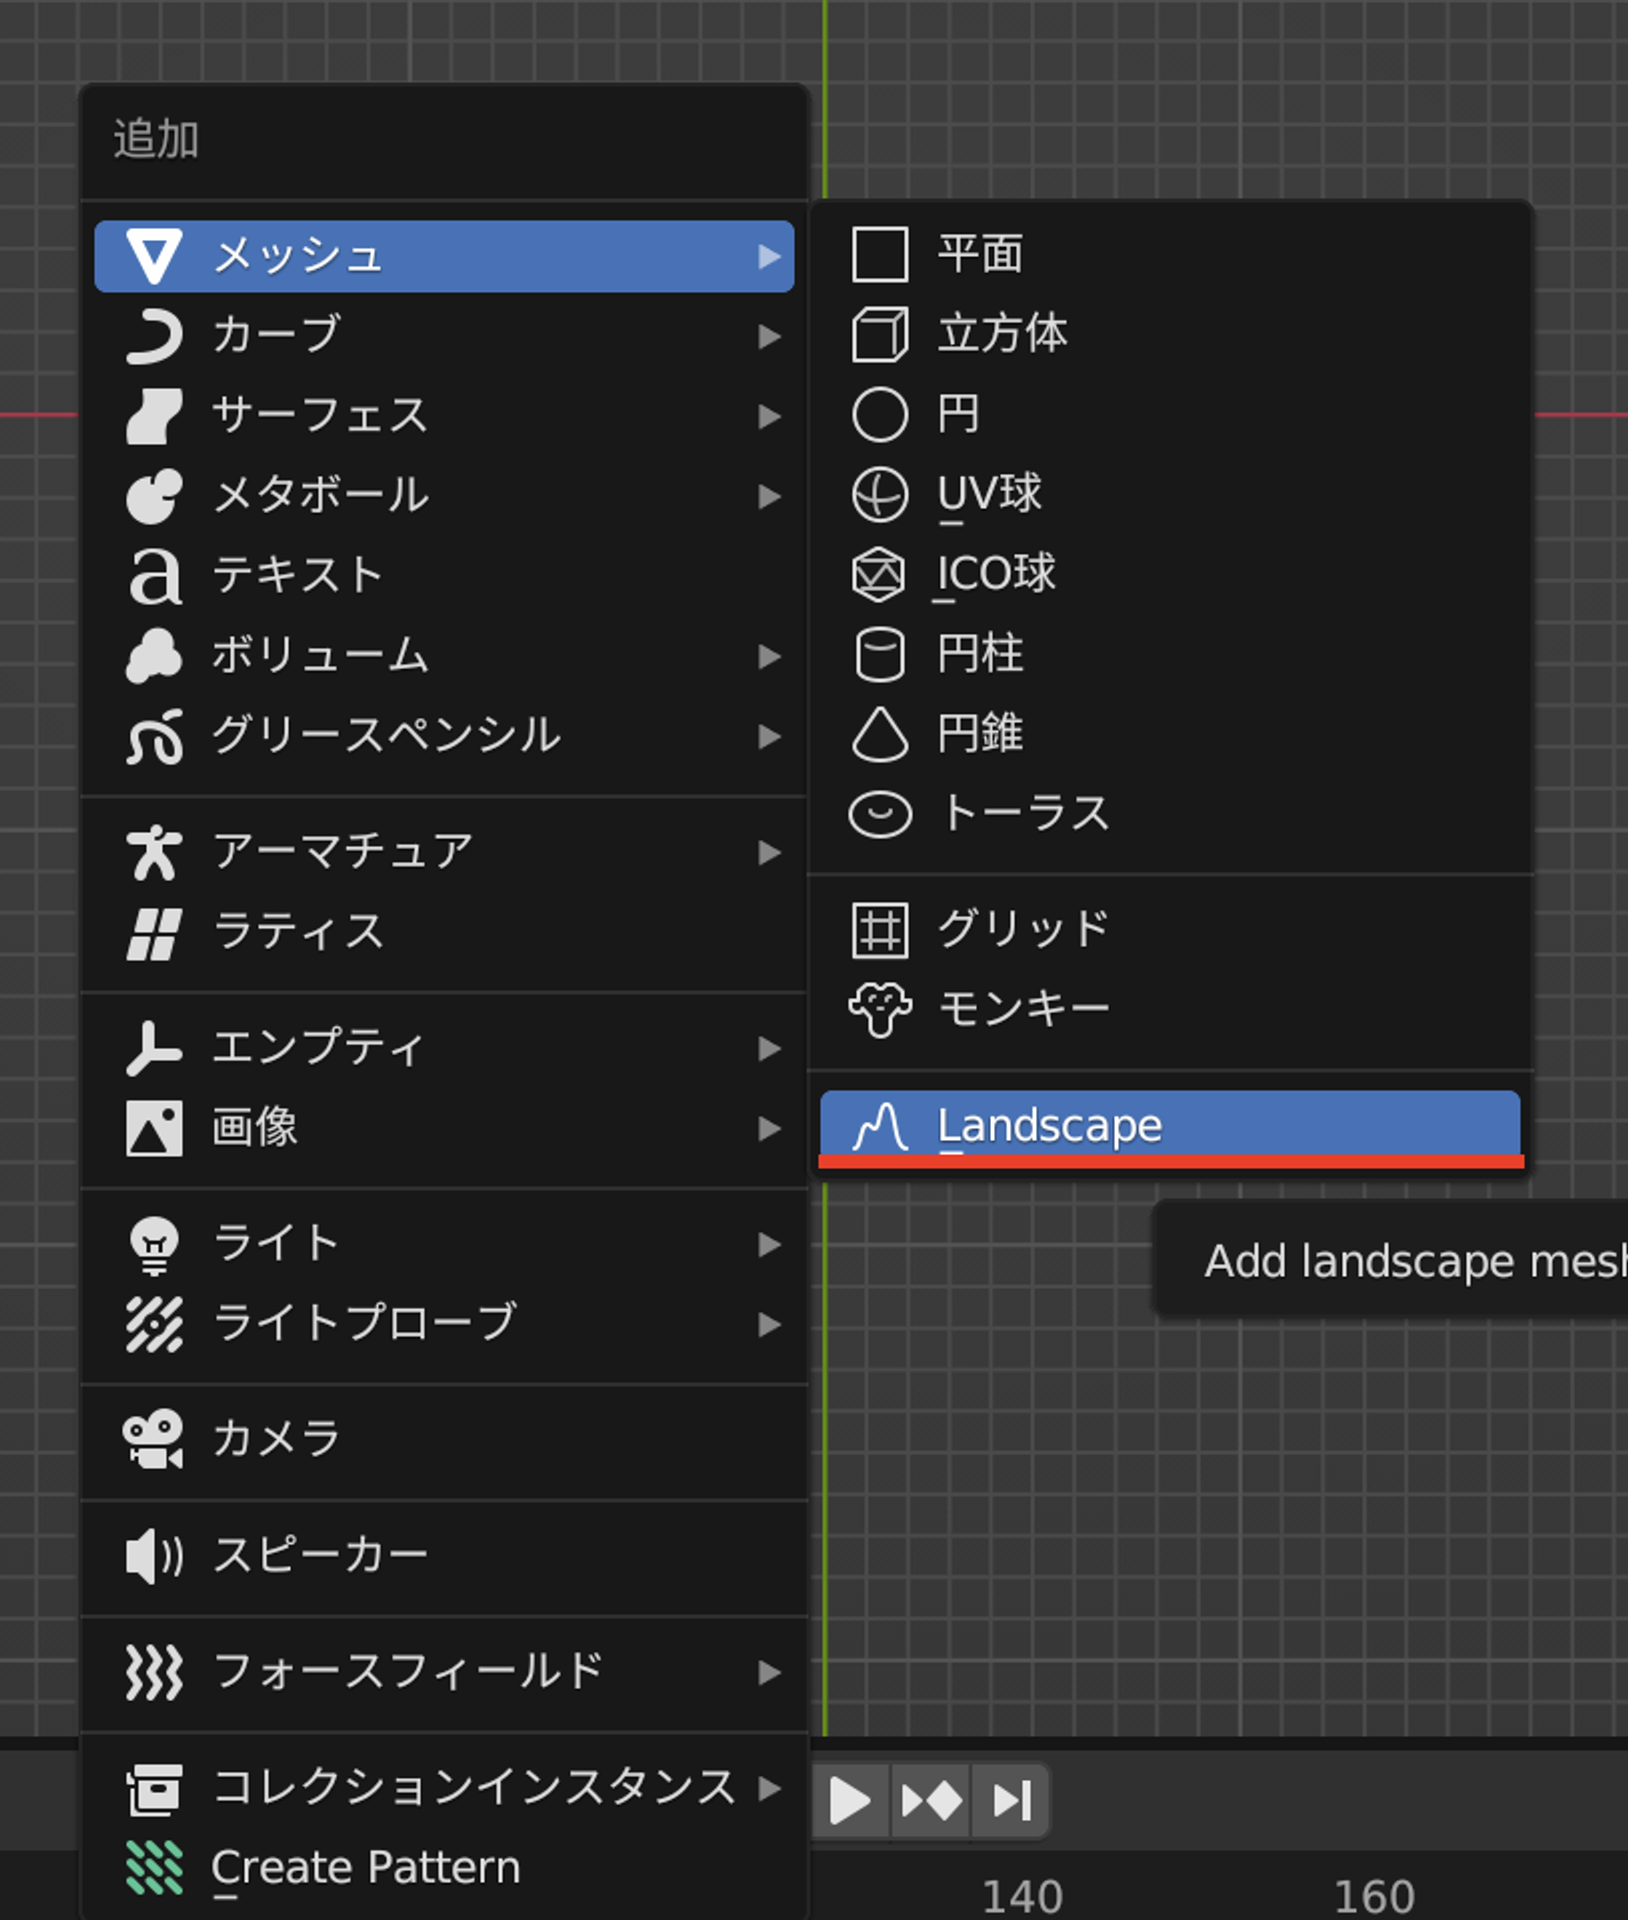
Task: Click the コレクションインスタンス icon
Action: pyautogui.click(x=154, y=1789)
